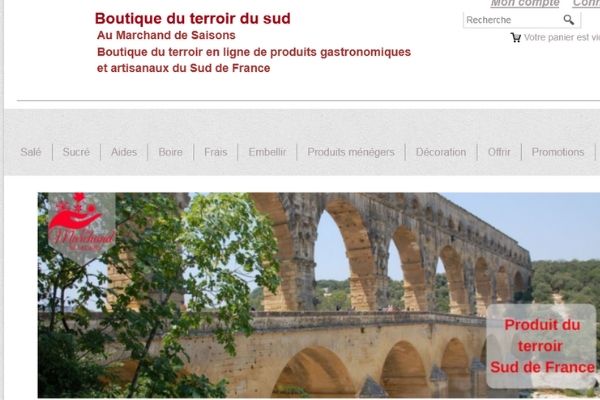The height and width of the screenshot is (400, 600).
Task: Click the Au Marchand de Saisons subtitle
Action: [x=166, y=35]
